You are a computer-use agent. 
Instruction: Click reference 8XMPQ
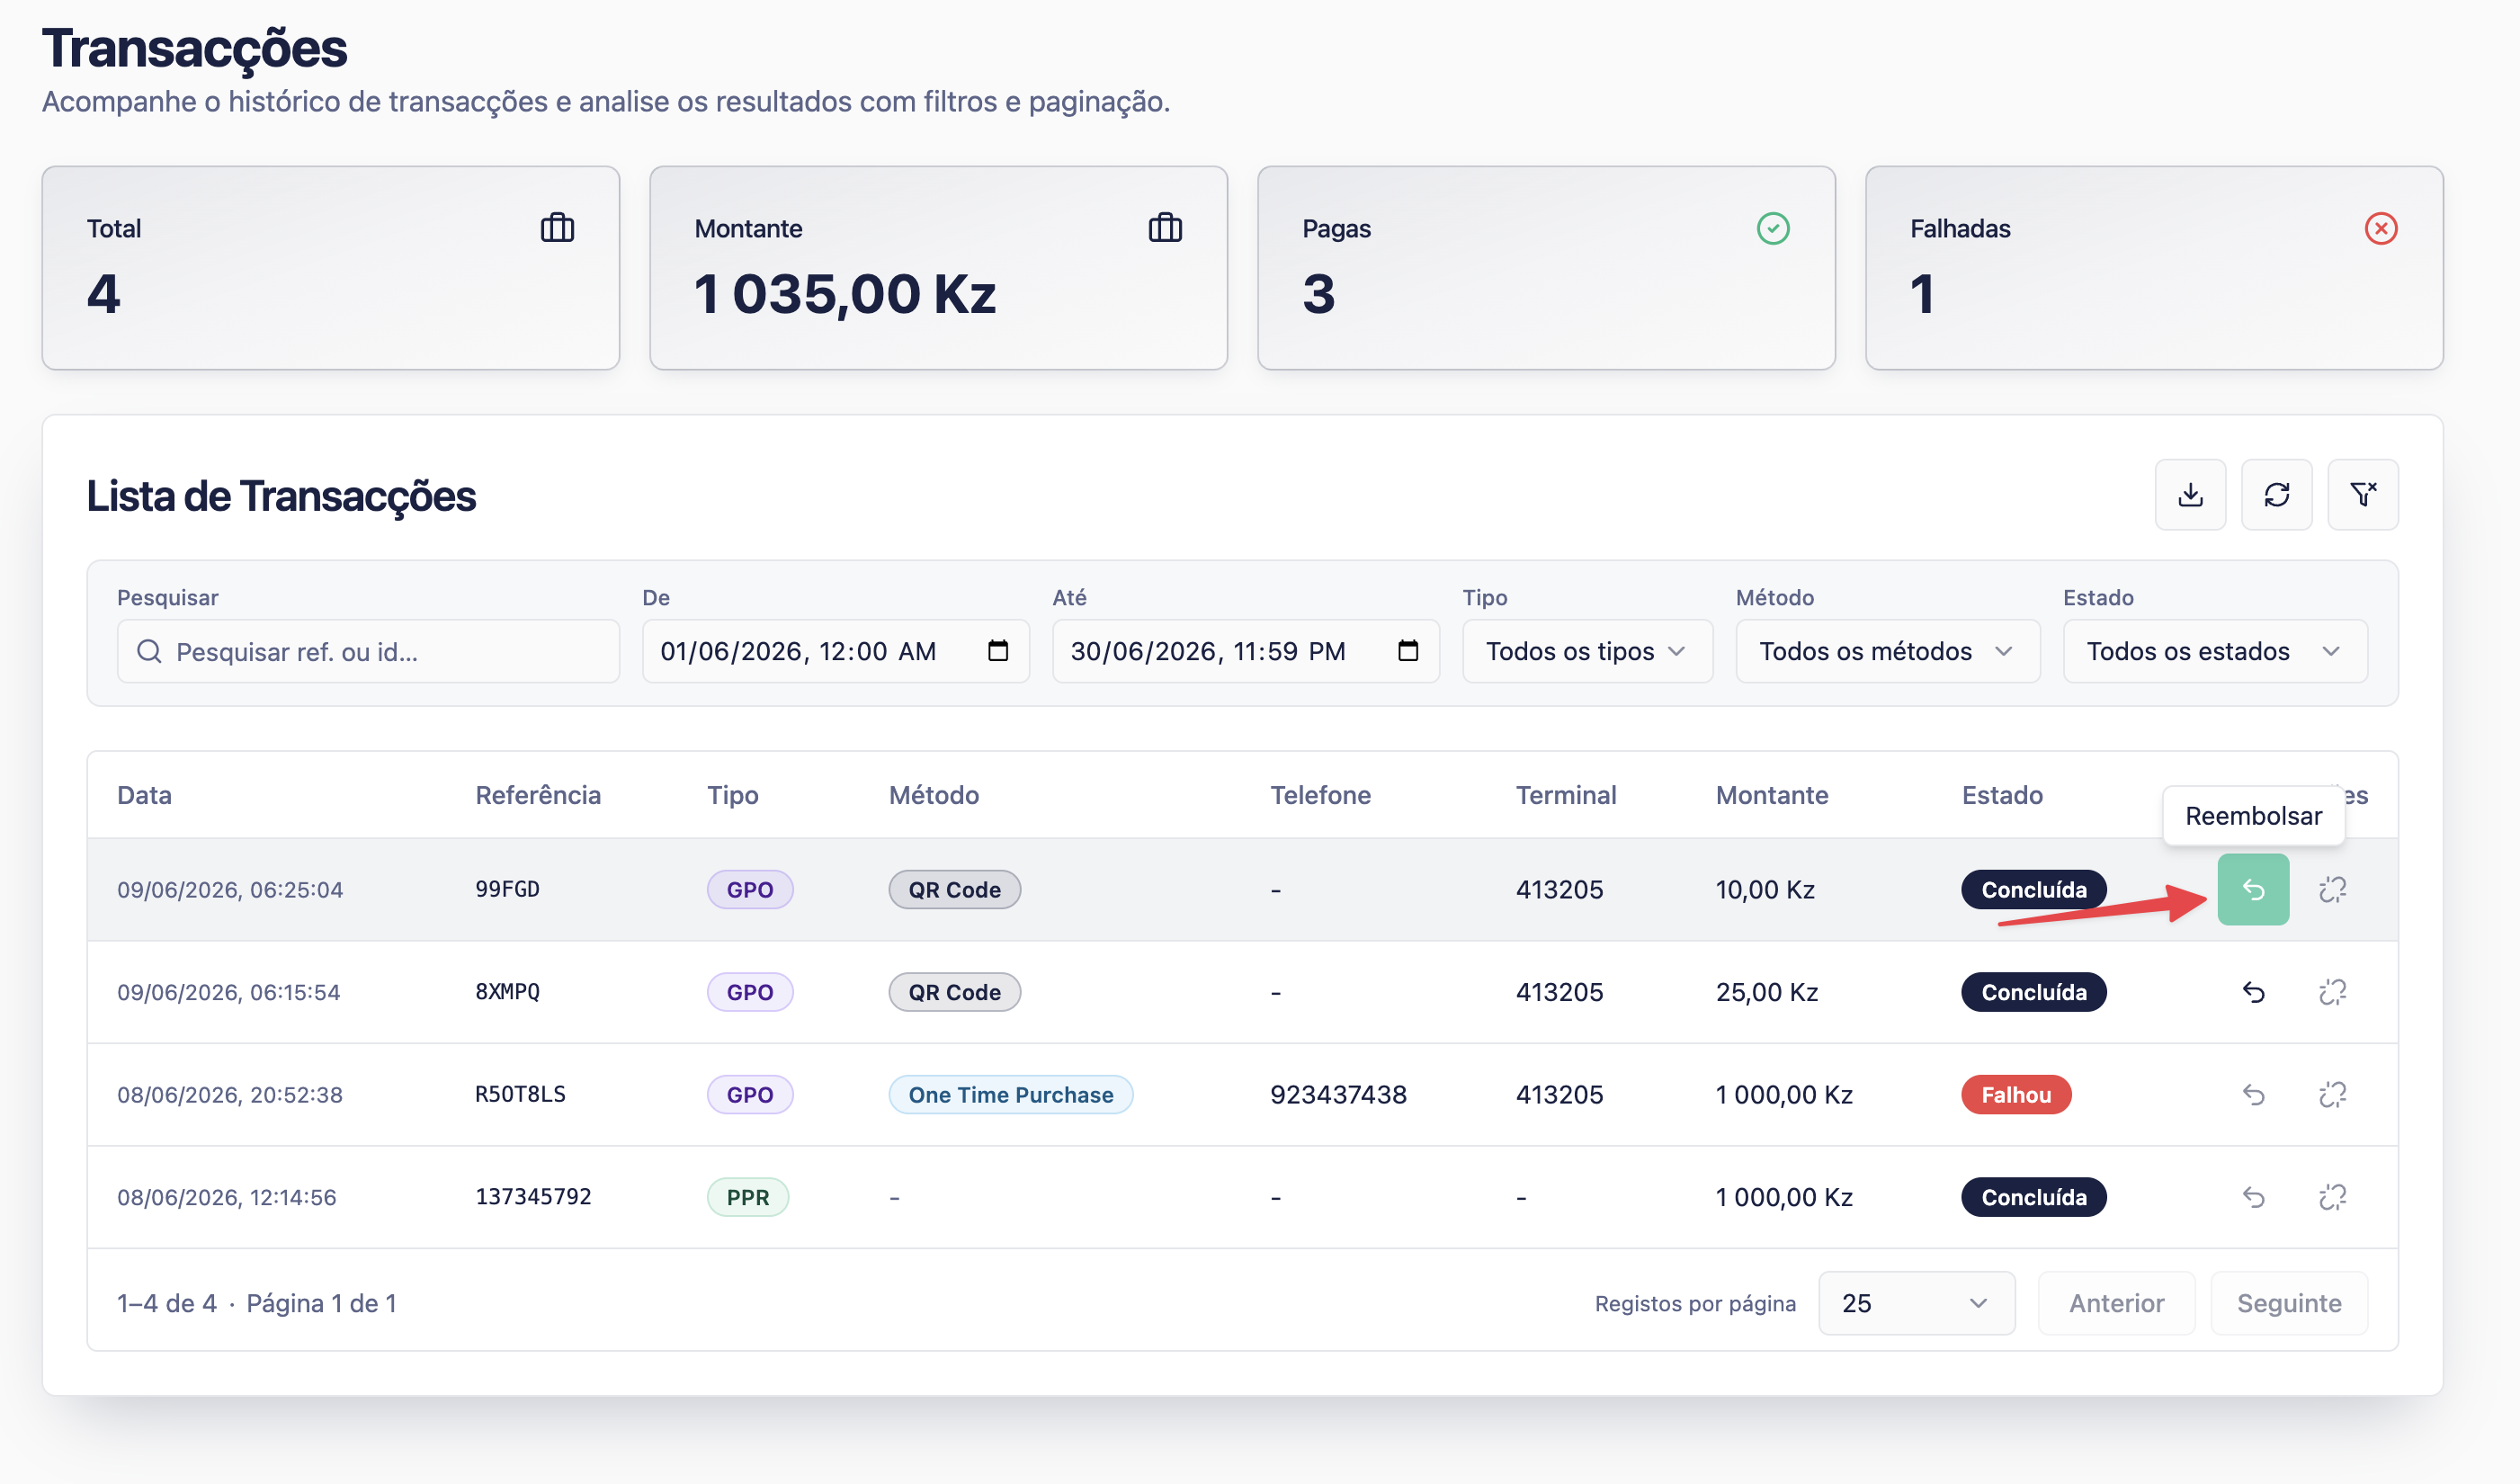pyautogui.click(x=507, y=992)
